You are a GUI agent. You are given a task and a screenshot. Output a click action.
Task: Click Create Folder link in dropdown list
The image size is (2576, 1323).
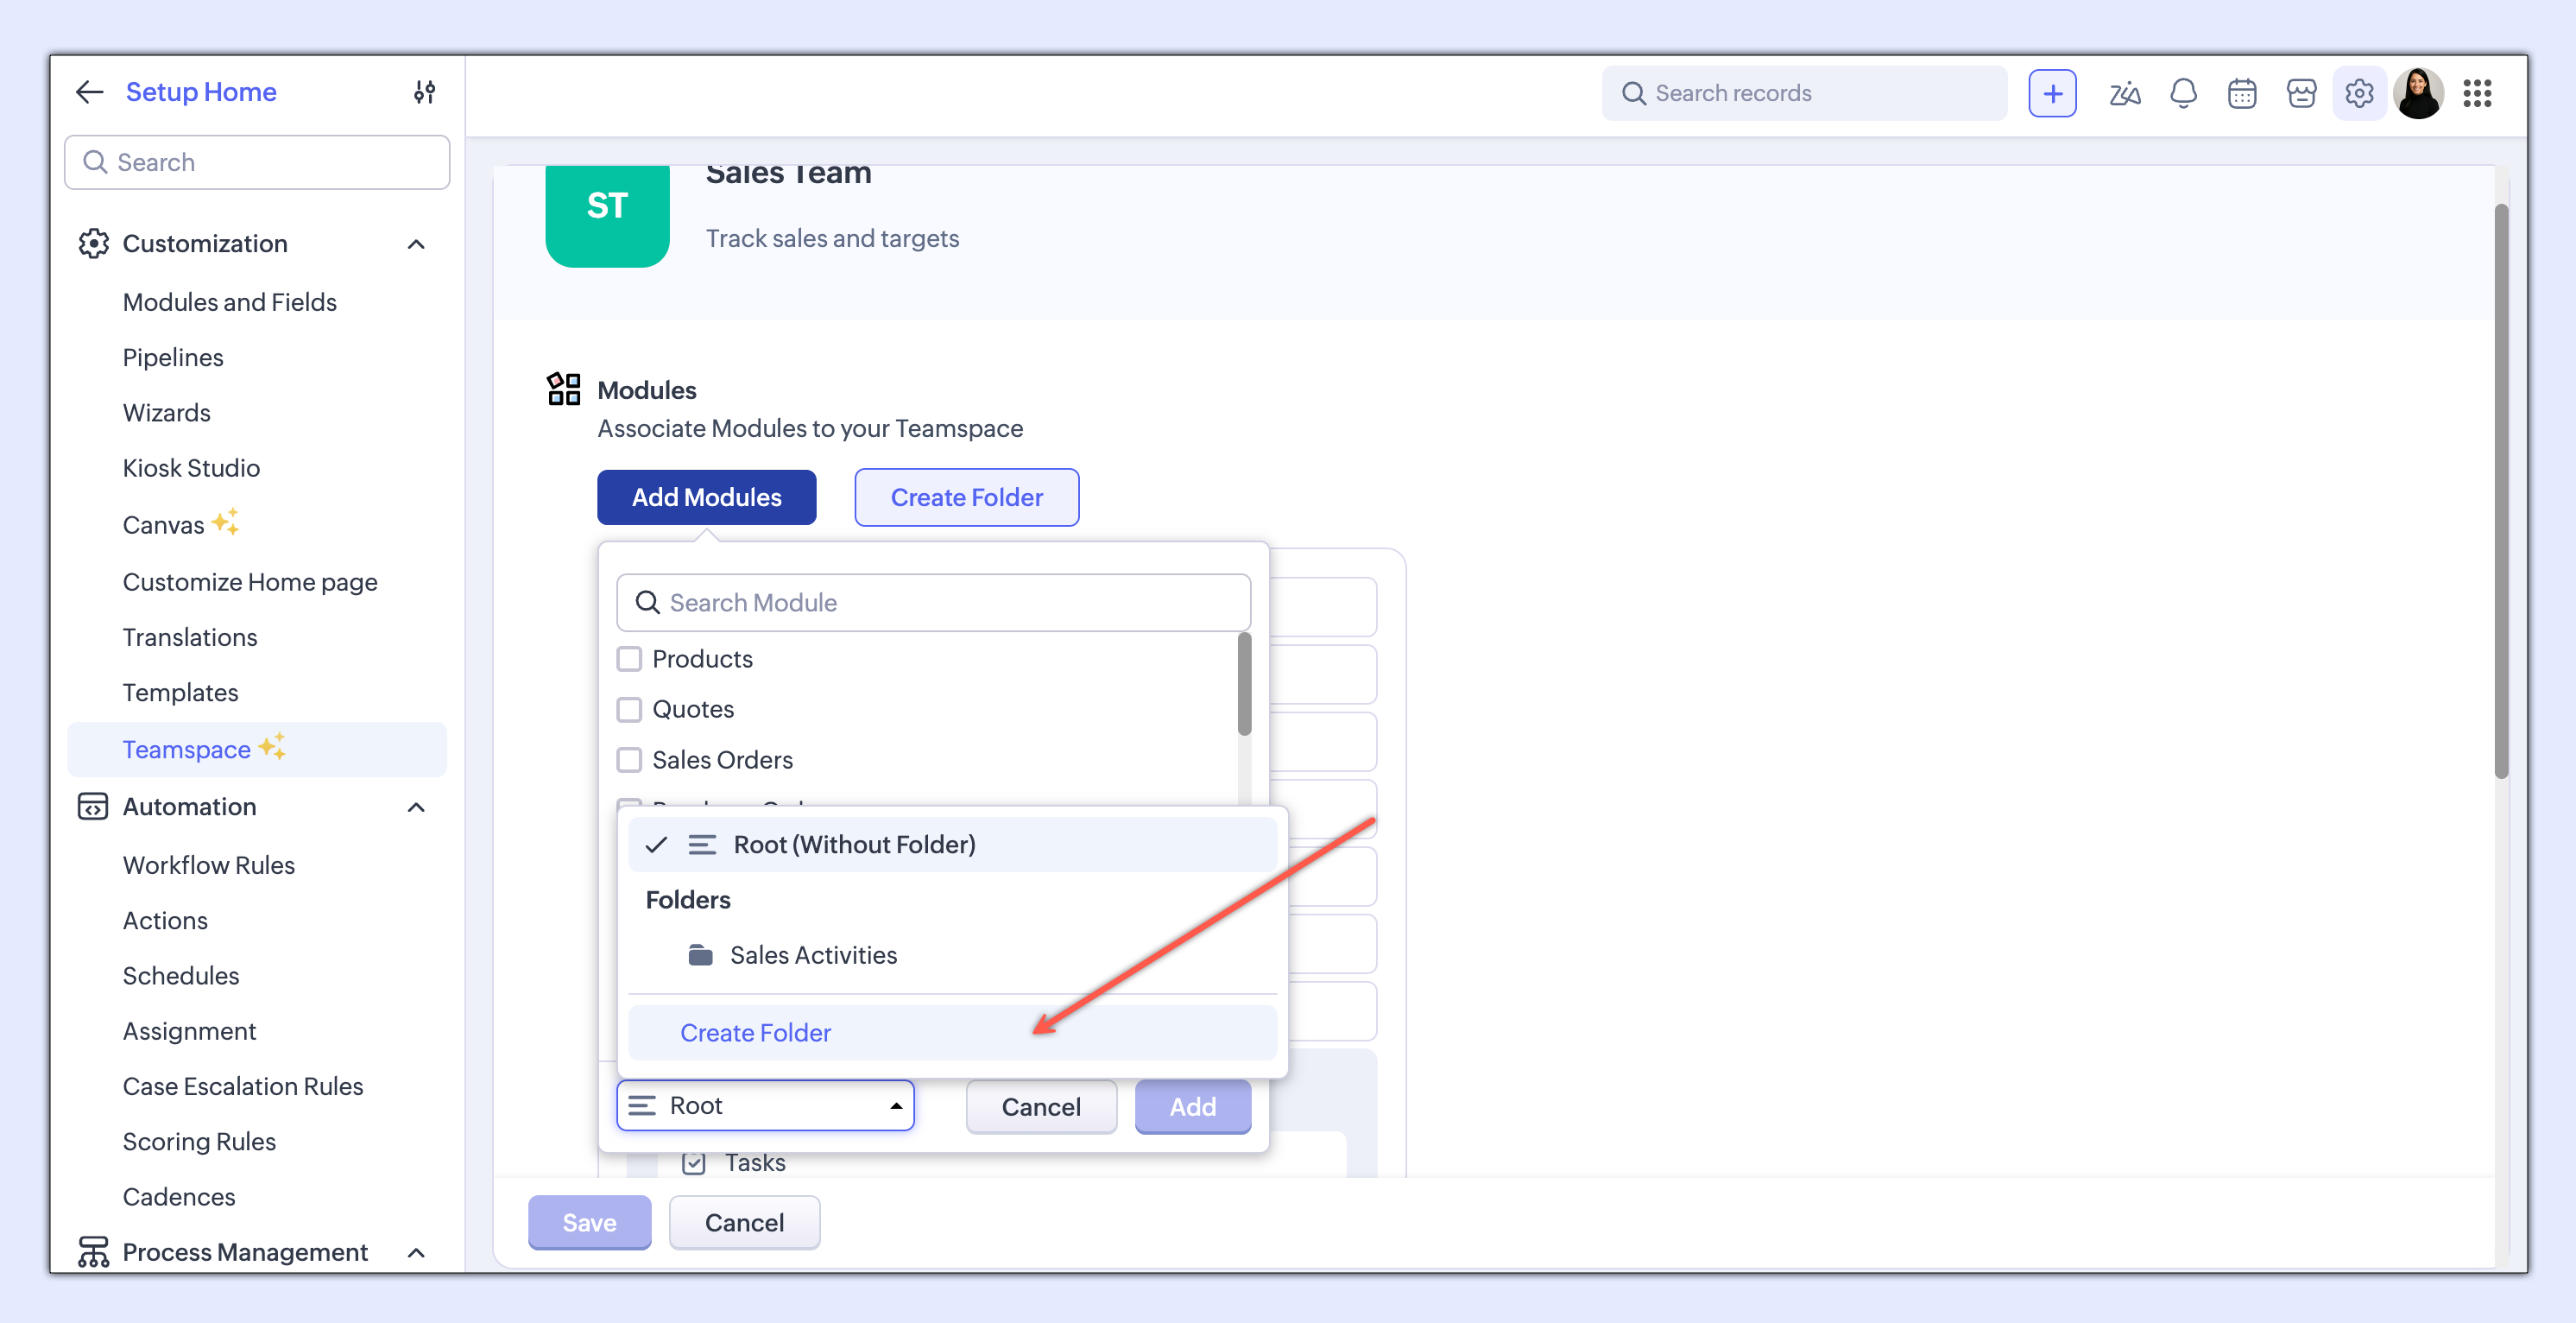tap(755, 1032)
